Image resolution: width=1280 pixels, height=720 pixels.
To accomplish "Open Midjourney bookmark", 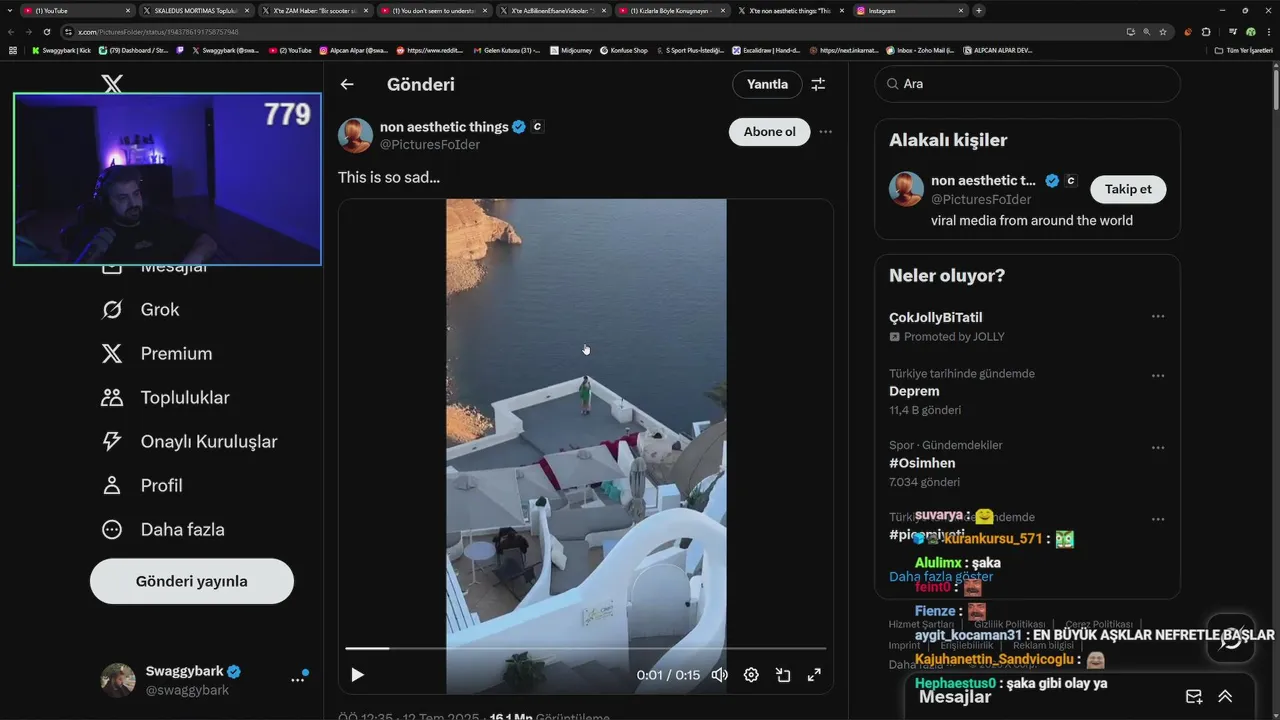I will [x=572, y=50].
